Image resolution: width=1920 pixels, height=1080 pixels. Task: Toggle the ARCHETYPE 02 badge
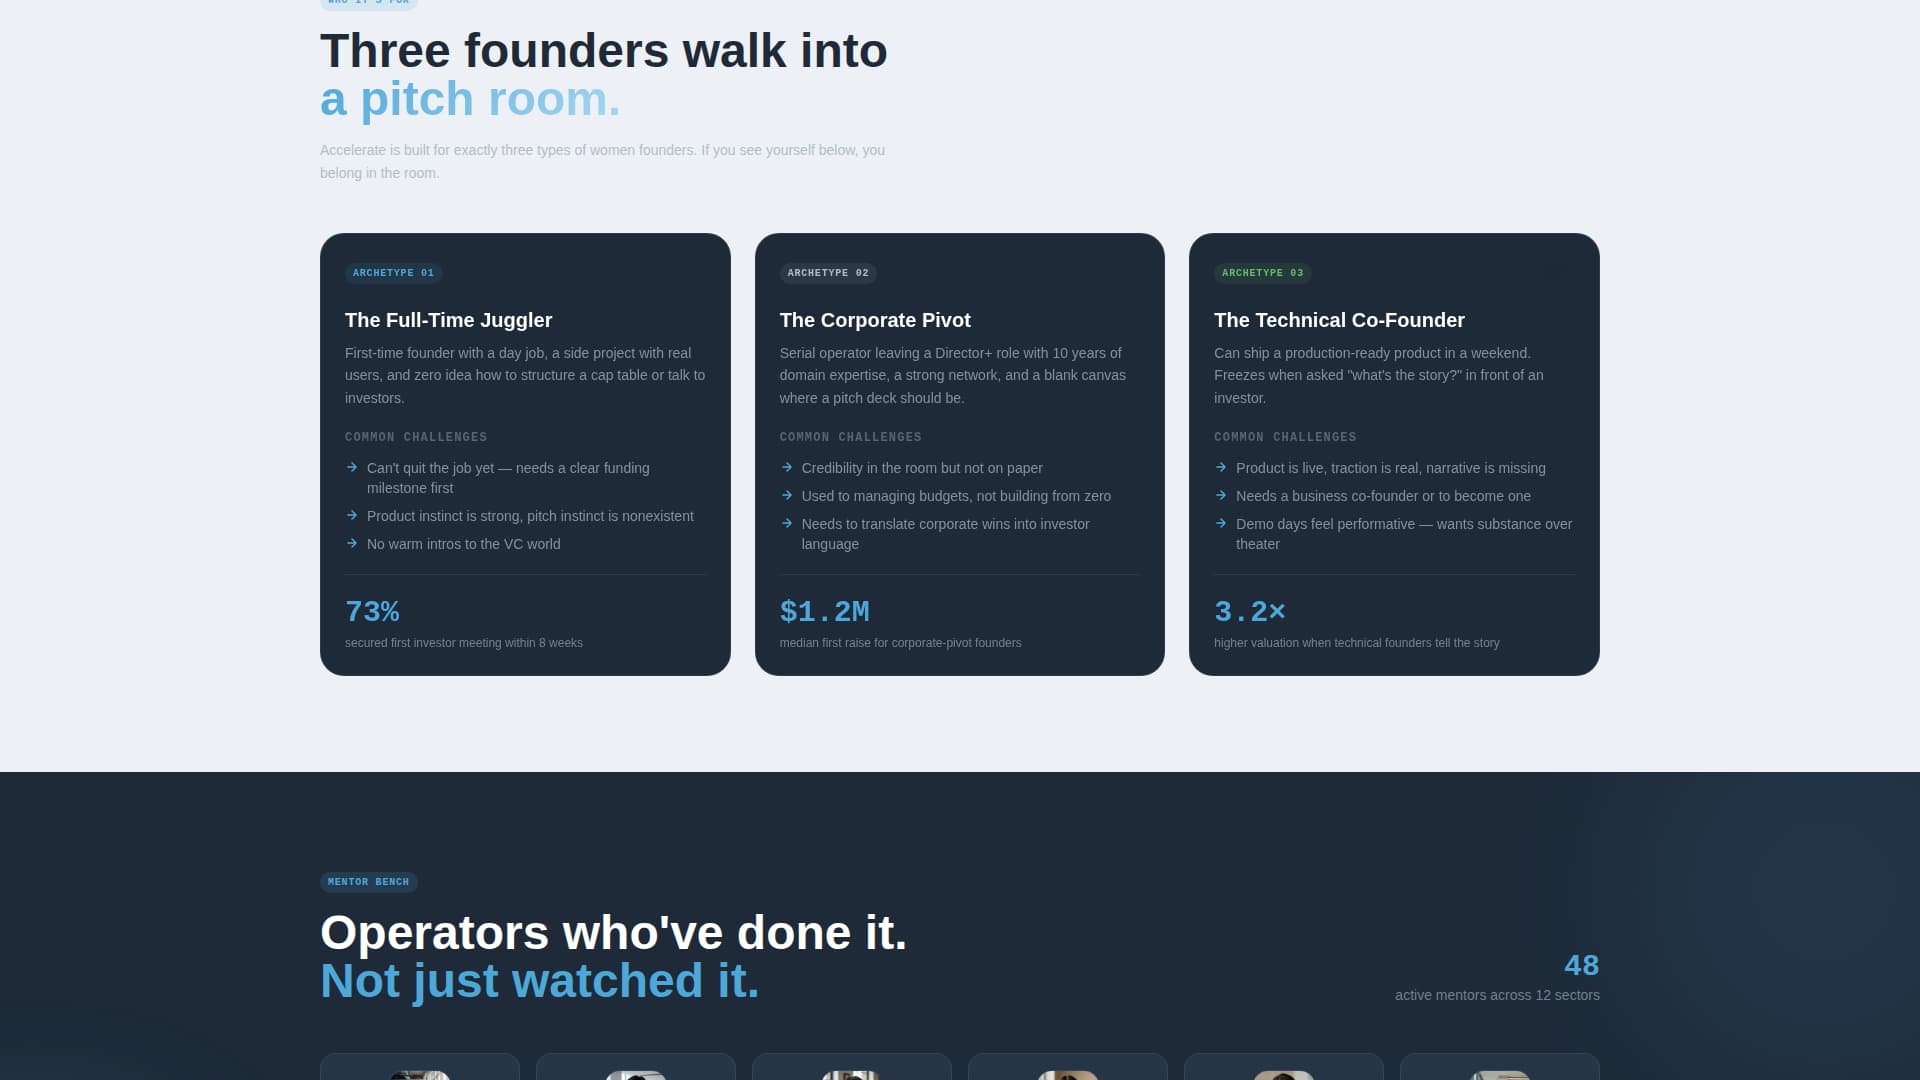(828, 272)
